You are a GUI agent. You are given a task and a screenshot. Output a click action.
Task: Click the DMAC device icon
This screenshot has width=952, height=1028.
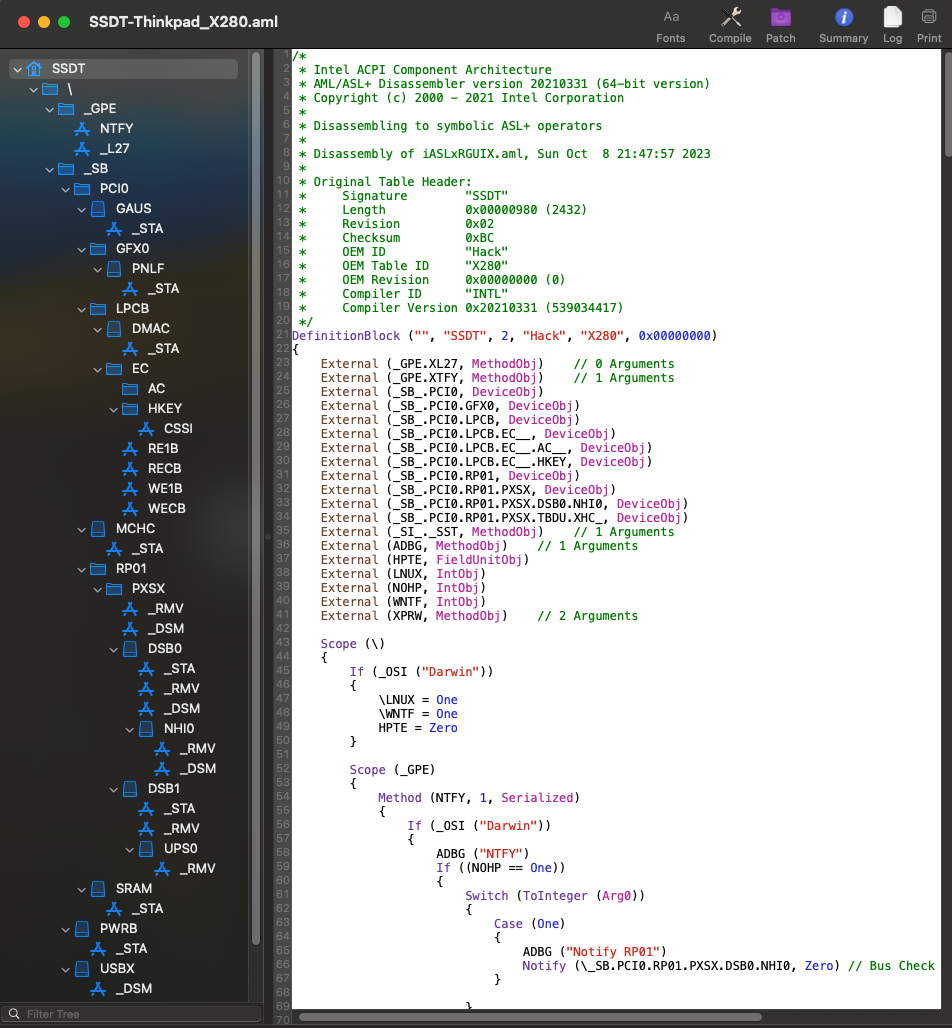point(114,328)
